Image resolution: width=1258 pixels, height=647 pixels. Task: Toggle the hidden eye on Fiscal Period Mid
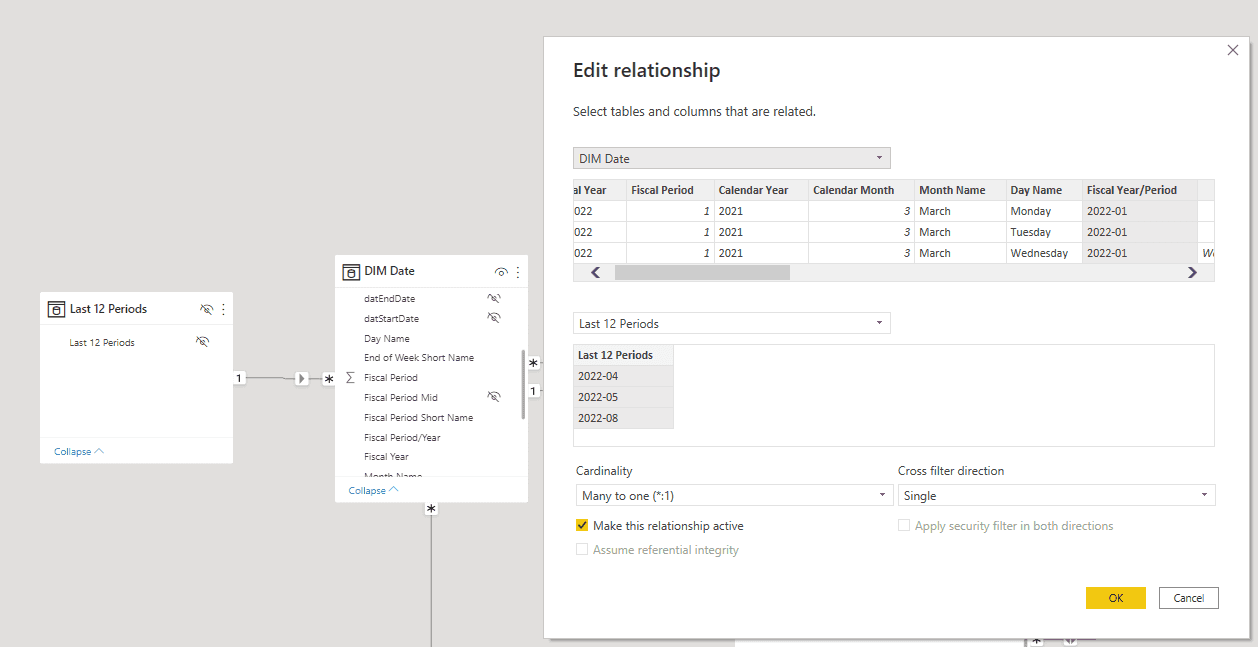click(x=493, y=397)
